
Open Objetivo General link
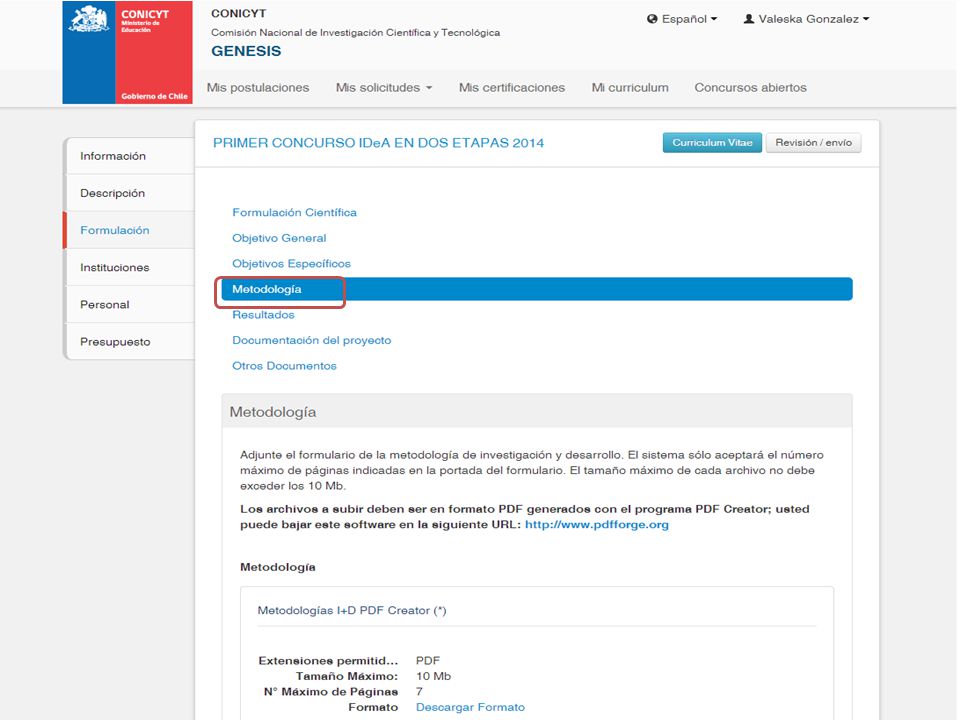[279, 238]
